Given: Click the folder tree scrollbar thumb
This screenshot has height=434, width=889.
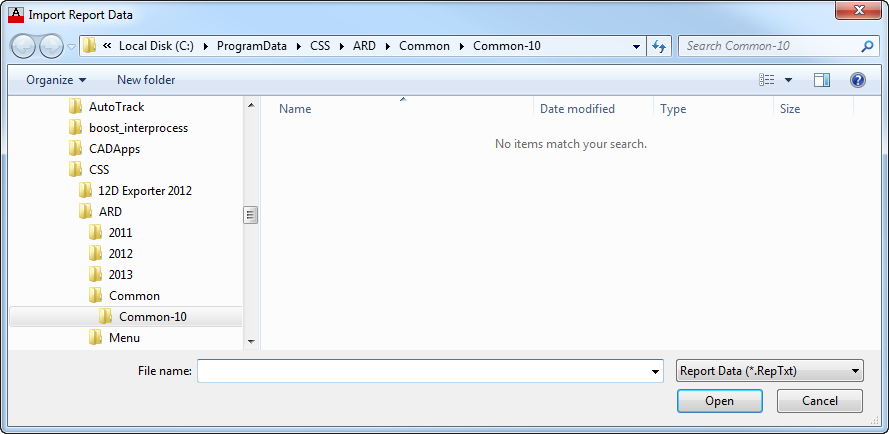Looking at the screenshot, I should pyautogui.click(x=251, y=215).
